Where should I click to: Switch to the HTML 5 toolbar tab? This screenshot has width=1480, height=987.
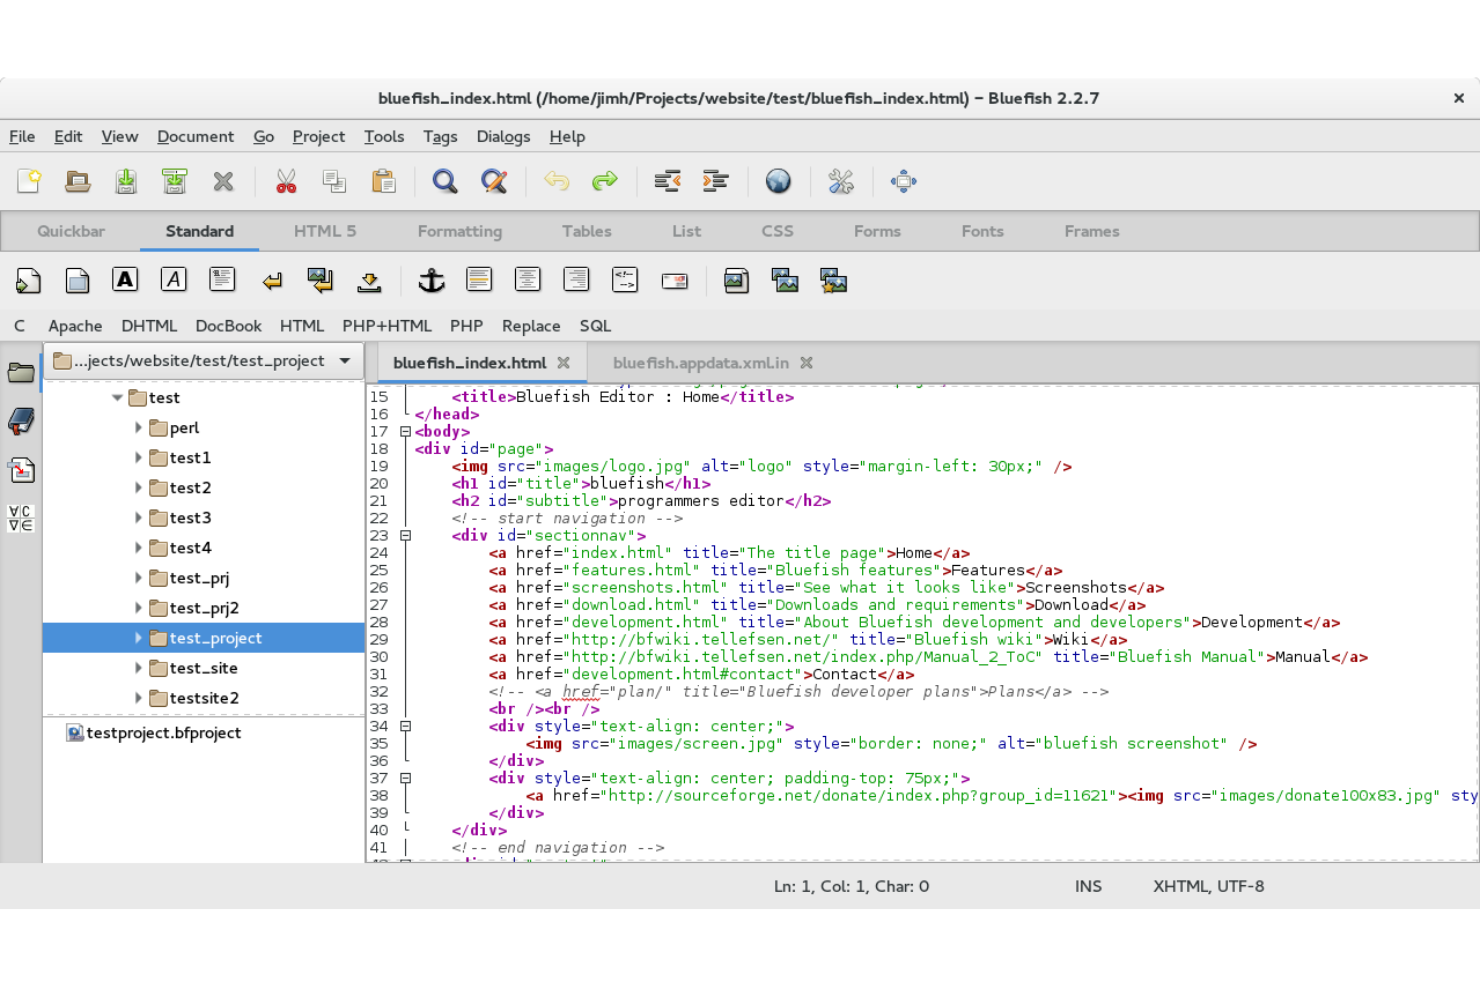325,231
